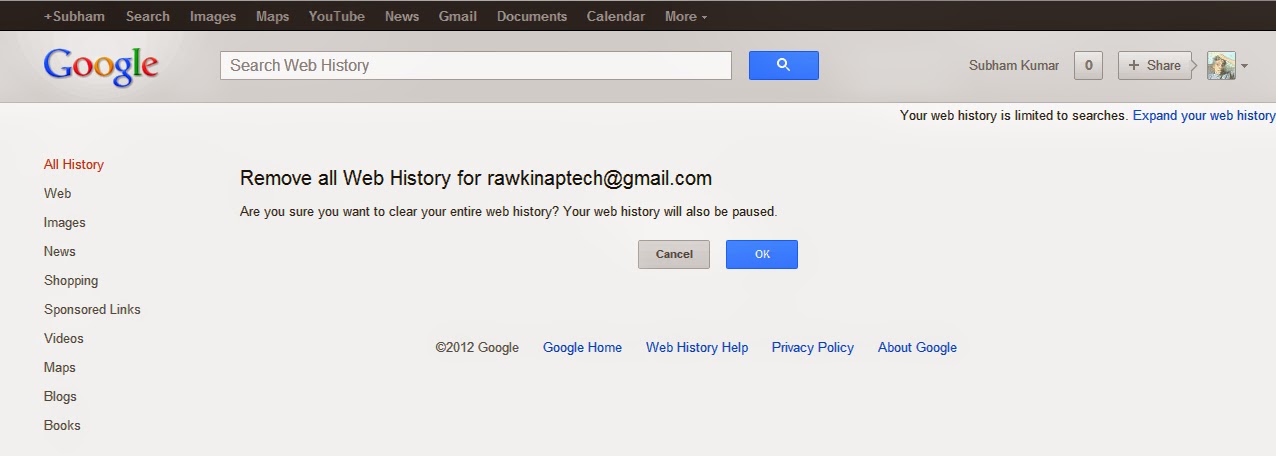Click the blue search magnifier button
This screenshot has width=1276, height=456.
(783, 65)
